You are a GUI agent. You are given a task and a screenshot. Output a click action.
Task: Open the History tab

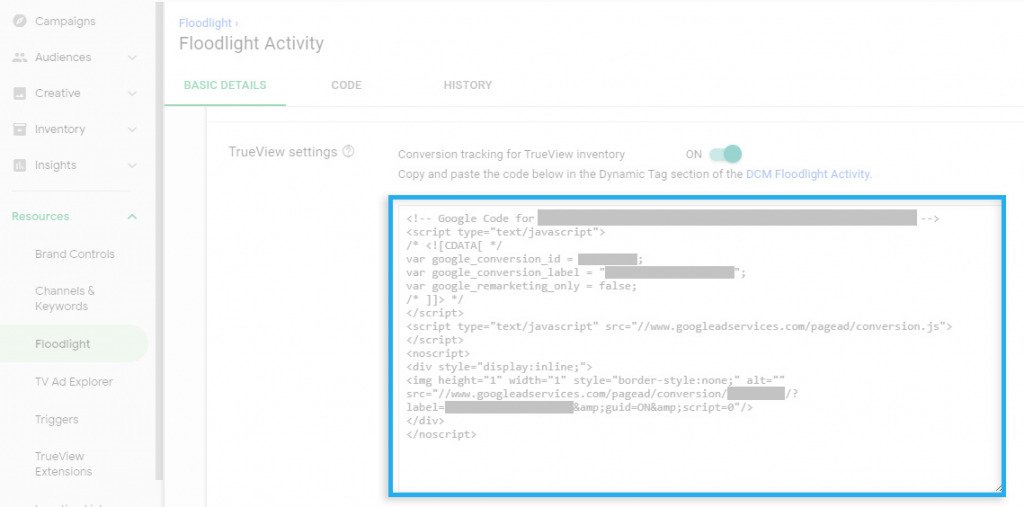tap(467, 85)
